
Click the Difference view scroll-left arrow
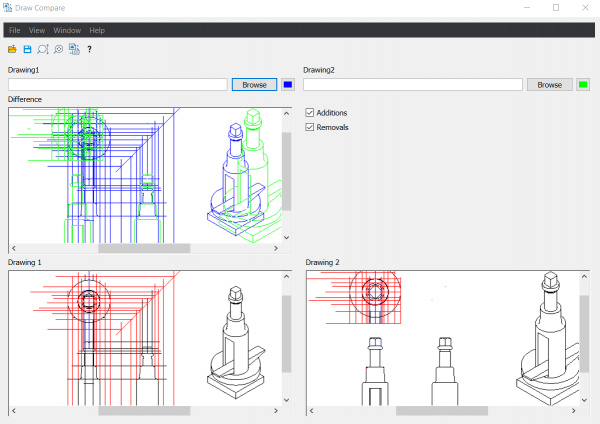(14, 248)
